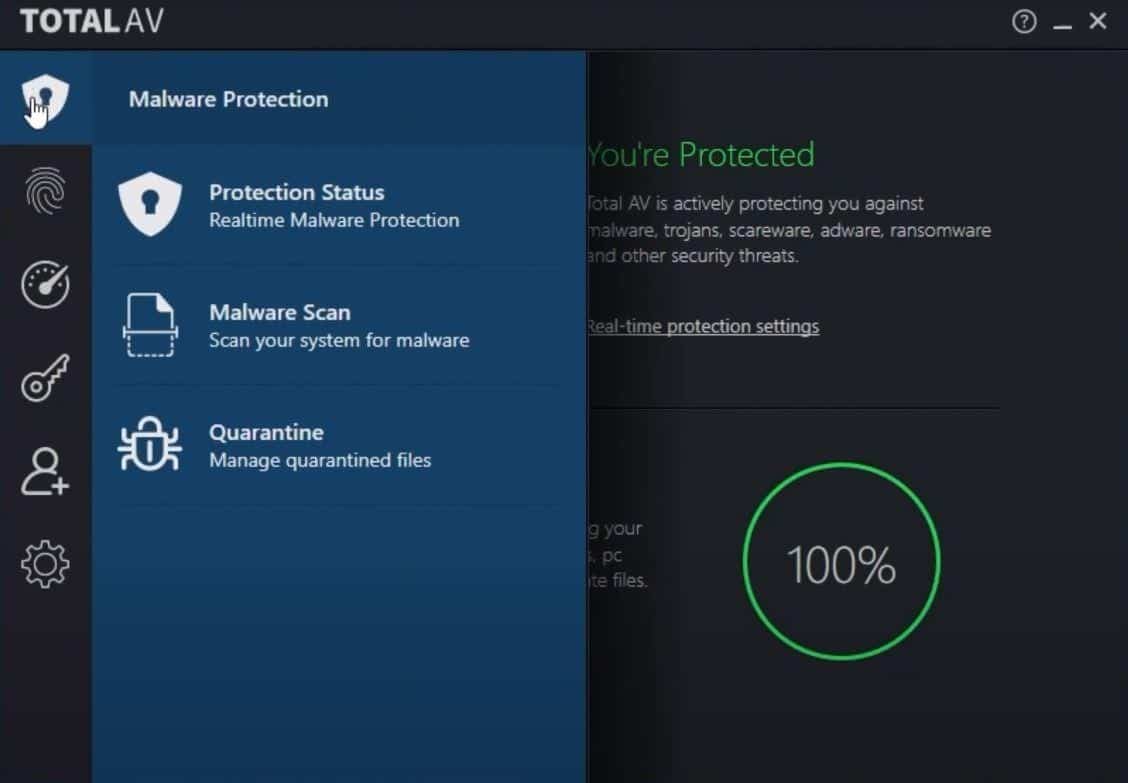Viewport: 1128px width, 783px height.
Task: Click the Malware Scan document icon
Action: (x=150, y=325)
